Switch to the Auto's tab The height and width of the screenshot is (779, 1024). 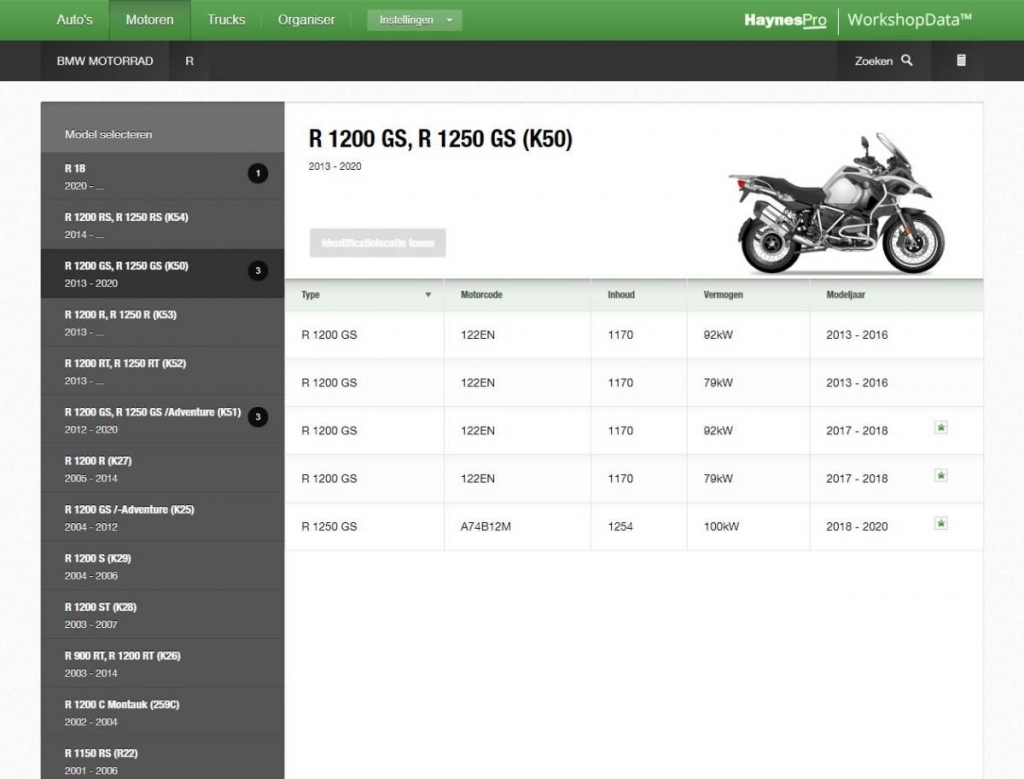coord(74,20)
